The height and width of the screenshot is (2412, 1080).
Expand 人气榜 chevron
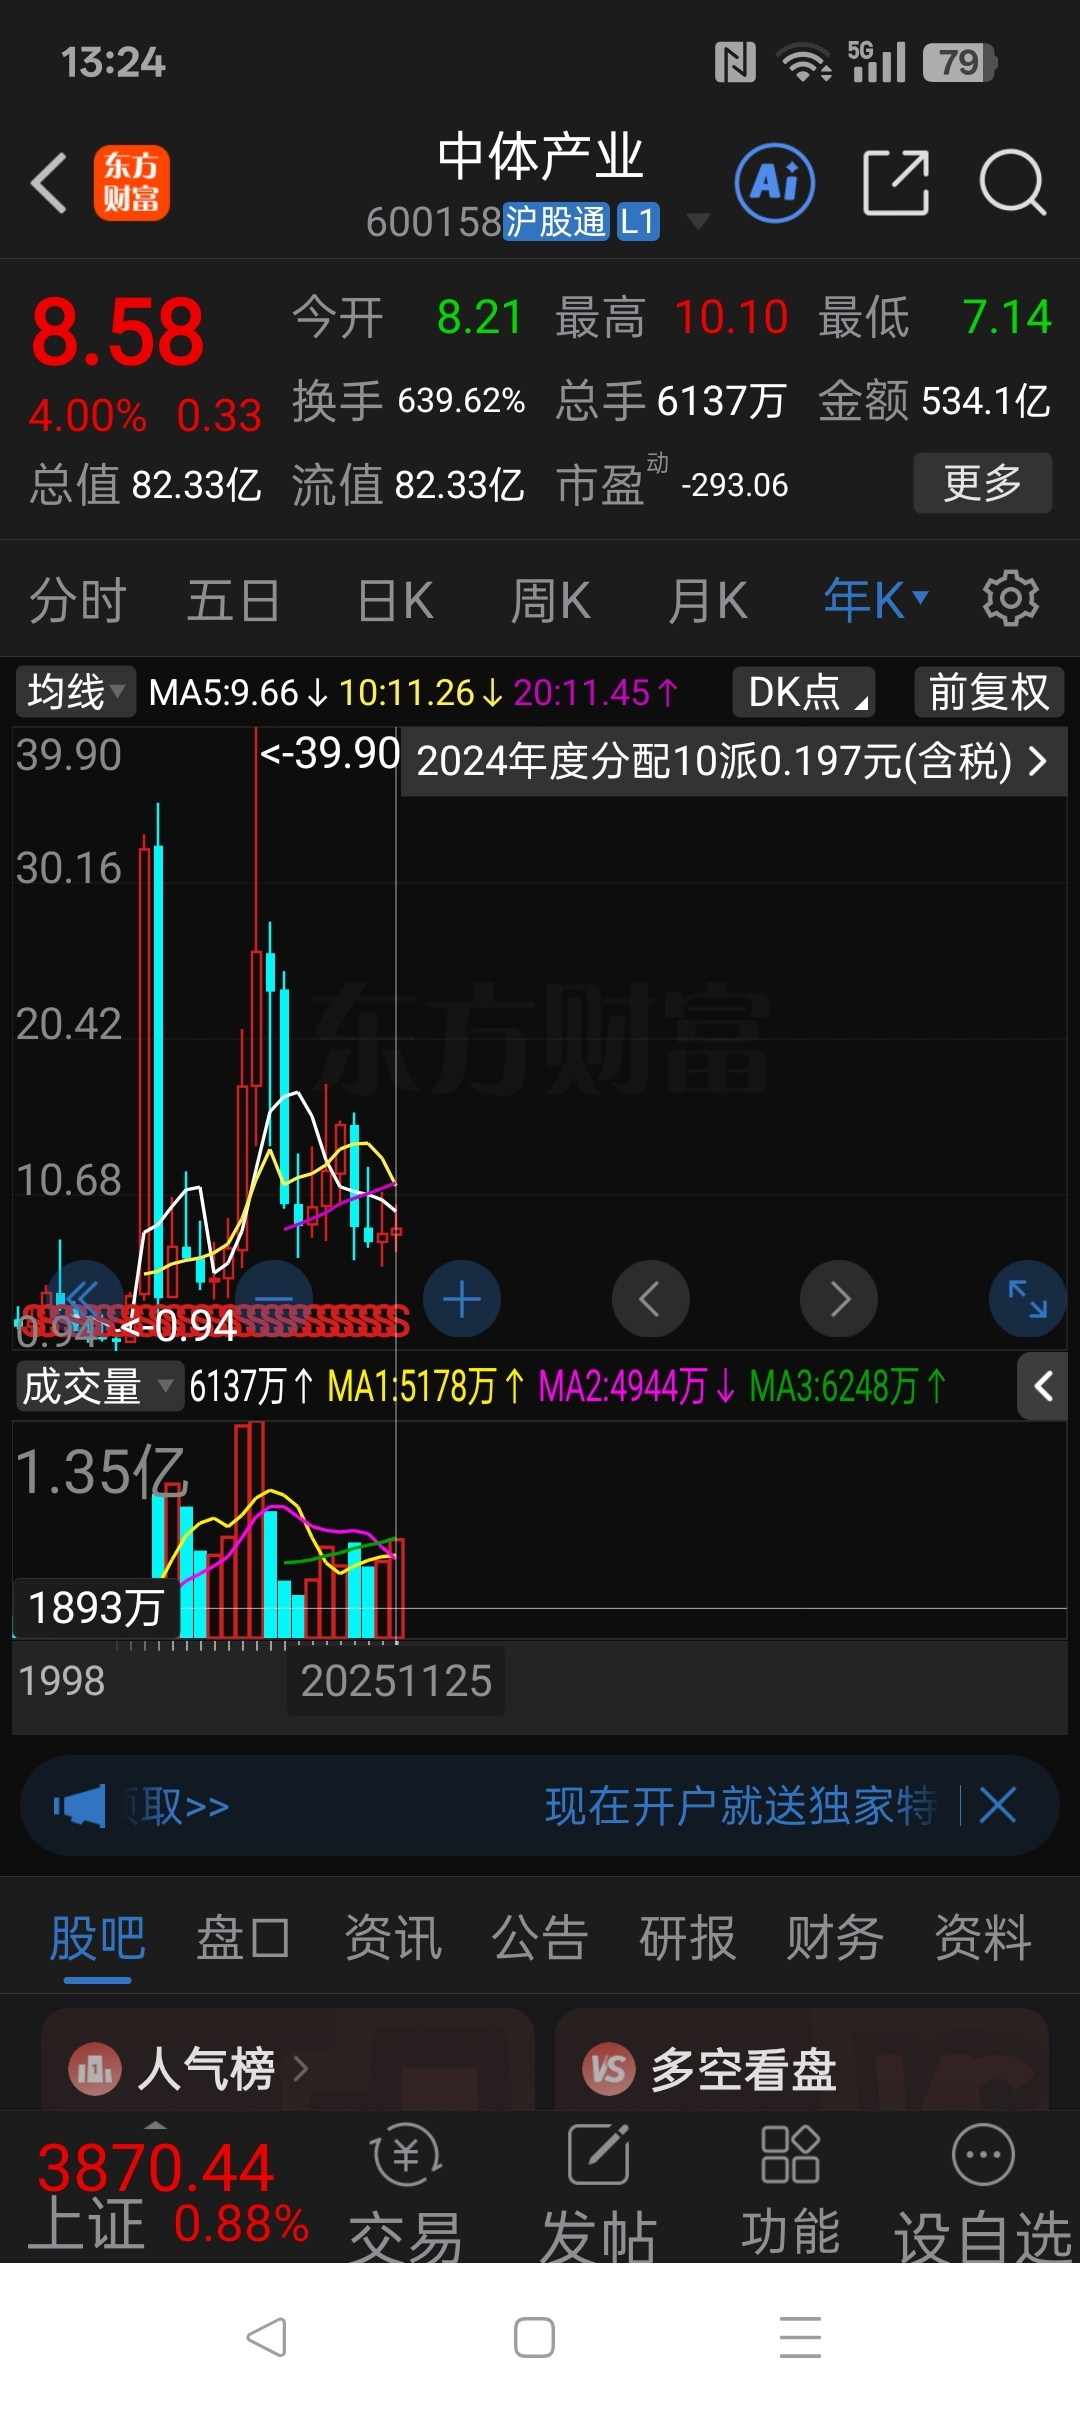pyautogui.click(x=300, y=2067)
